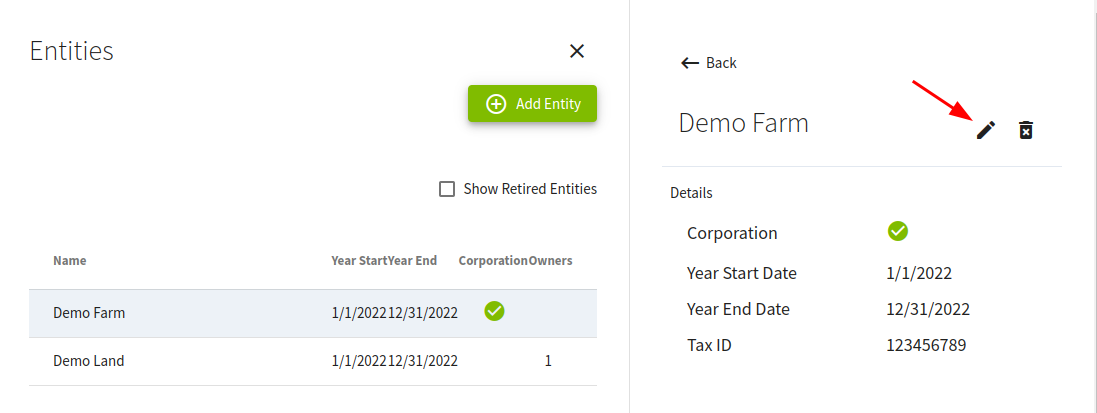Sort by the Year End column header

pyautogui.click(x=412, y=261)
